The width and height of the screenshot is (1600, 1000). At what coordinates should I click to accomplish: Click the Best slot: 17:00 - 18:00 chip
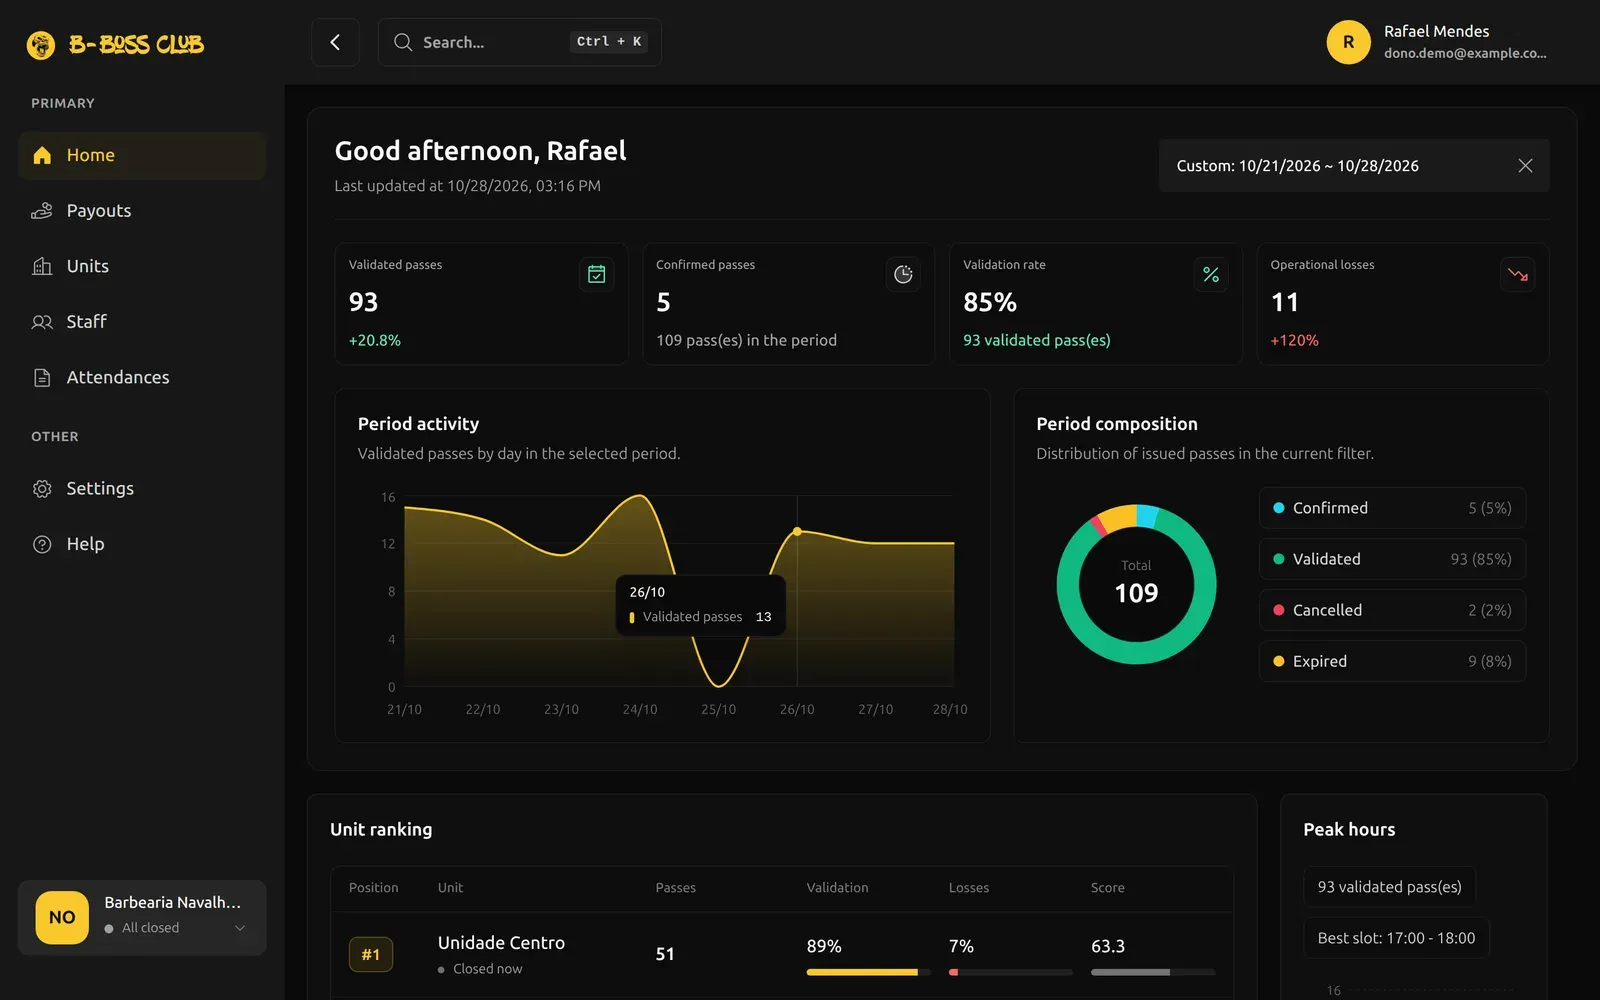coord(1396,938)
